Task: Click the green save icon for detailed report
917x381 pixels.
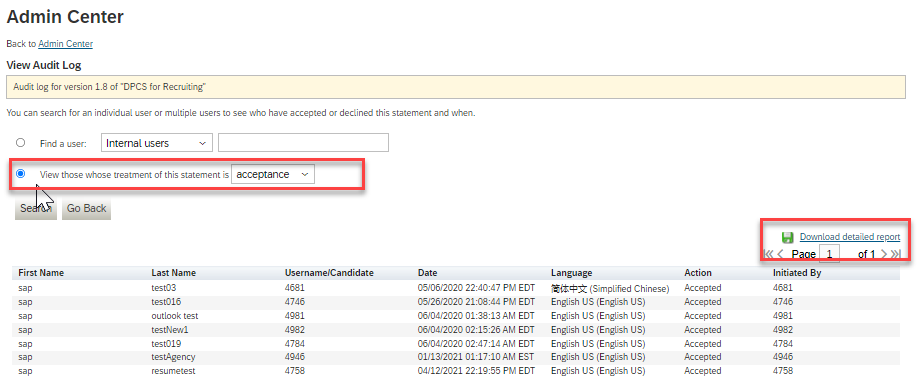Action: pos(787,237)
